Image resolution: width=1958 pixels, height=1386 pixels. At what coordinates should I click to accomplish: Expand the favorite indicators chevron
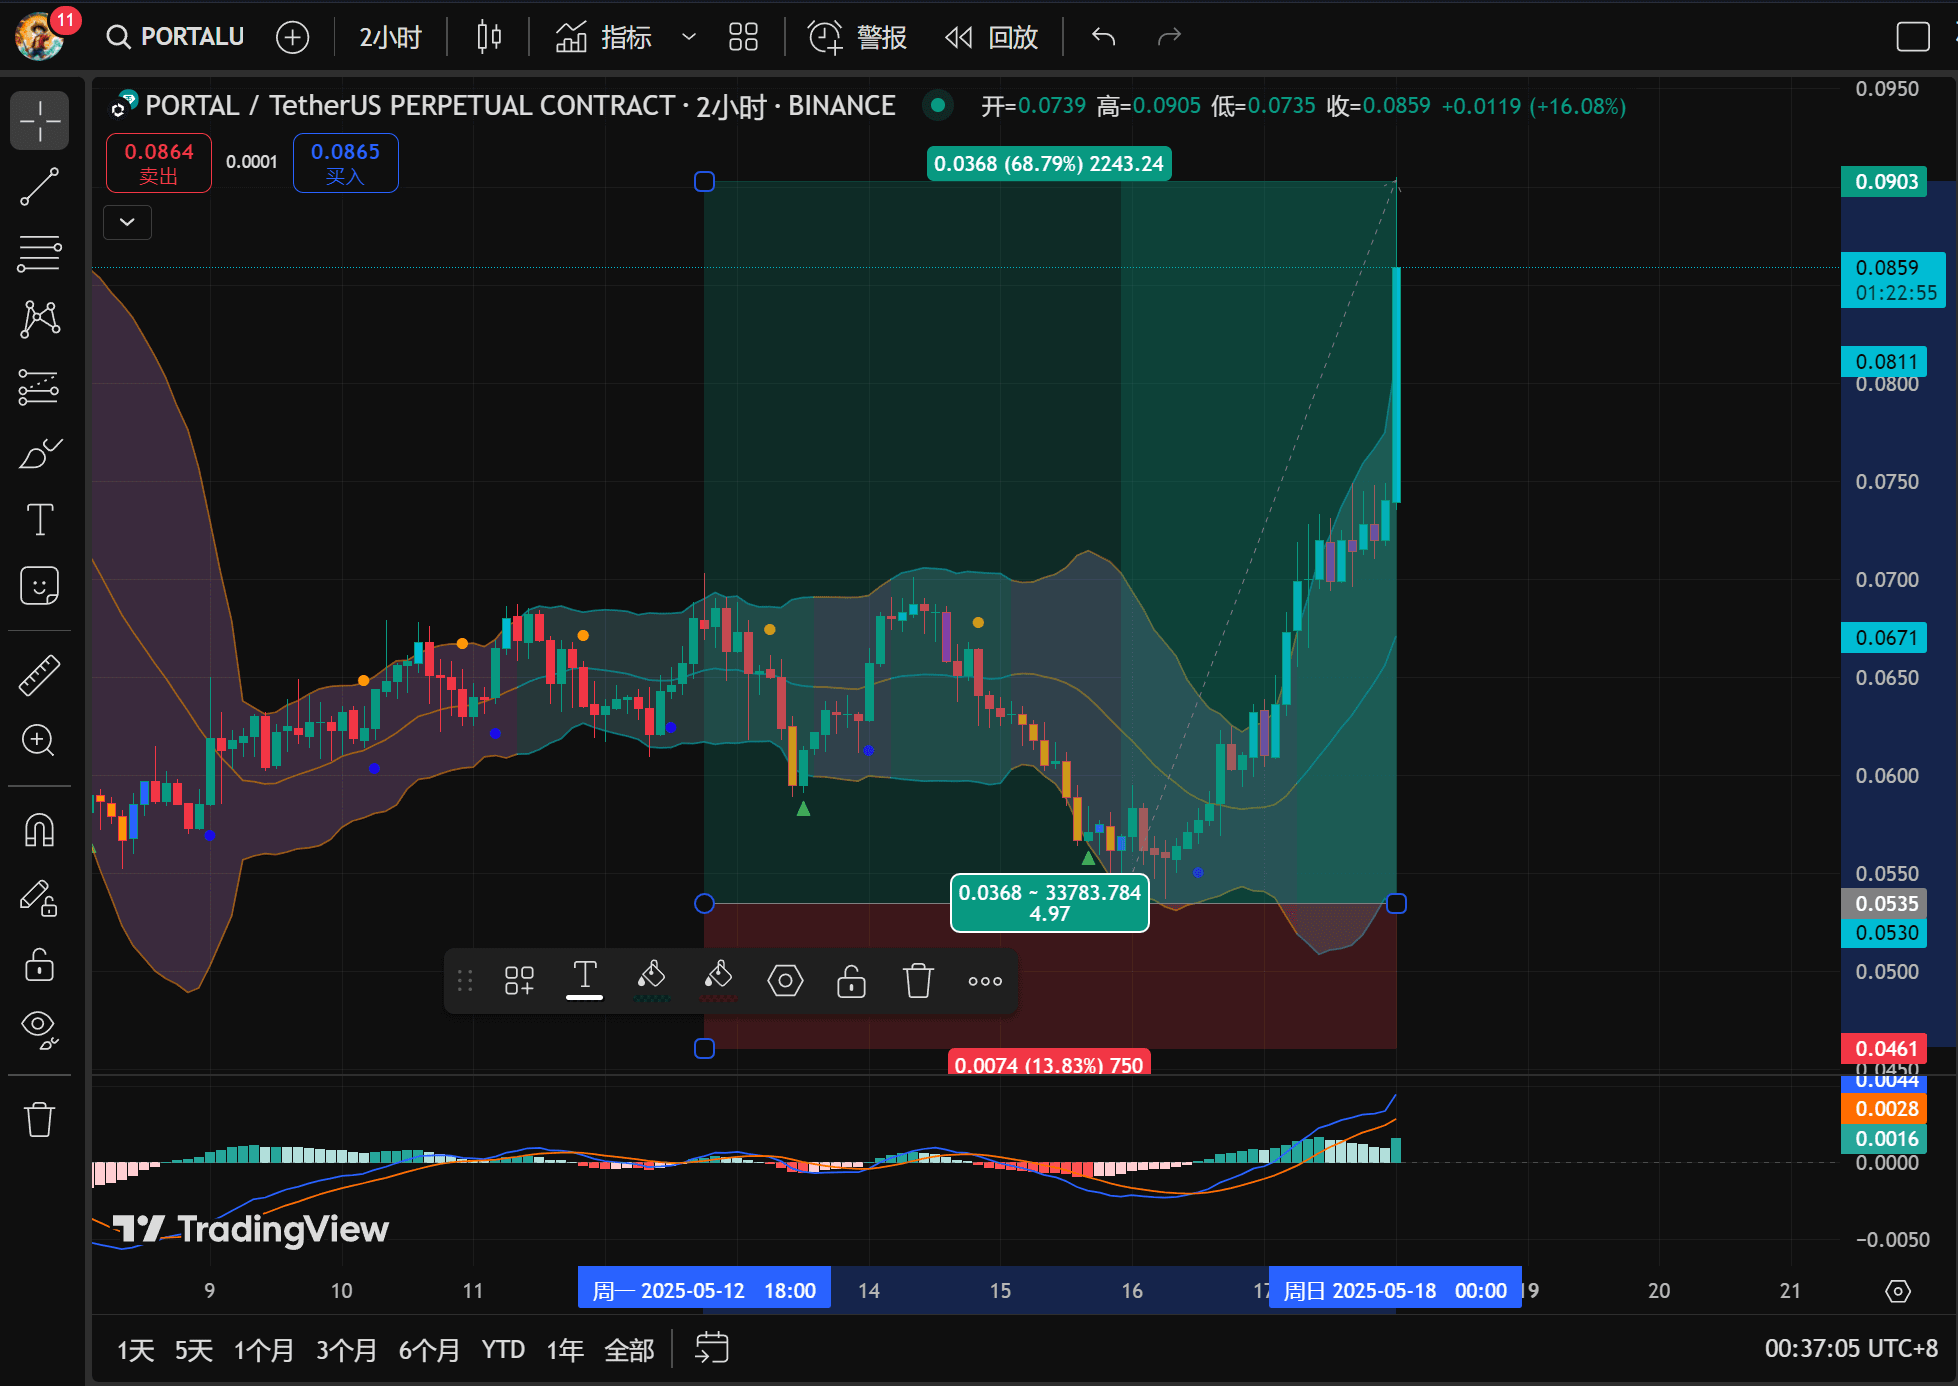coord(688,37)
